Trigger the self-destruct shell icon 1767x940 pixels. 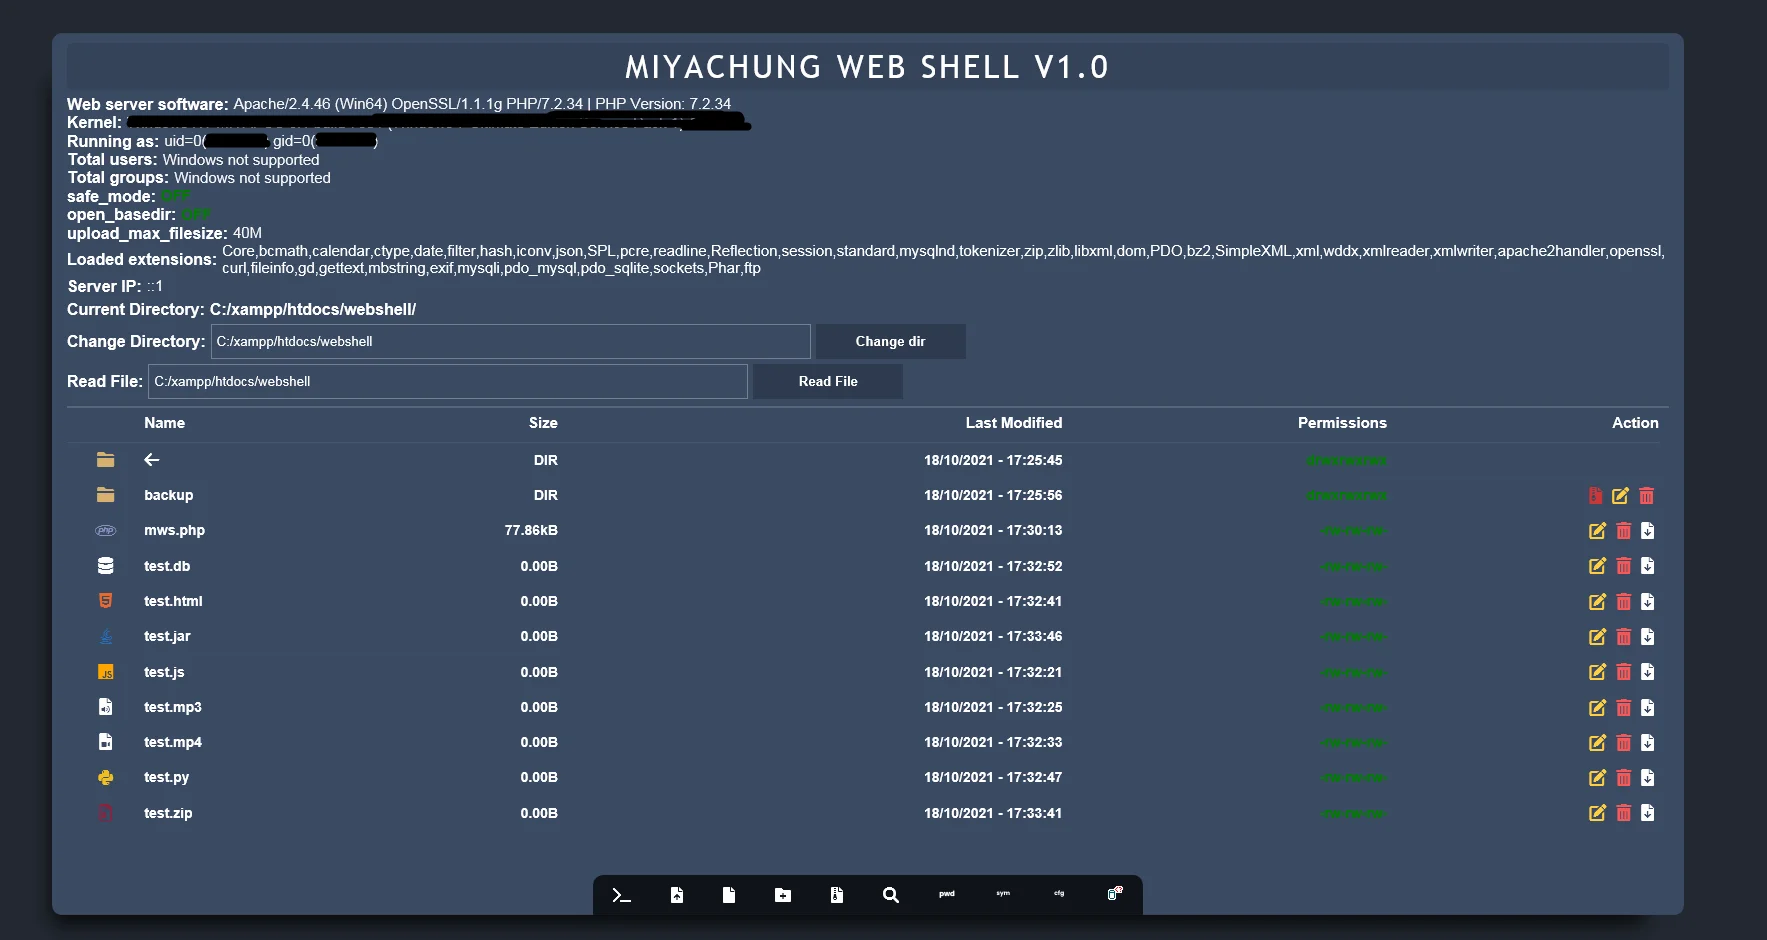[x=1115, y=895]
